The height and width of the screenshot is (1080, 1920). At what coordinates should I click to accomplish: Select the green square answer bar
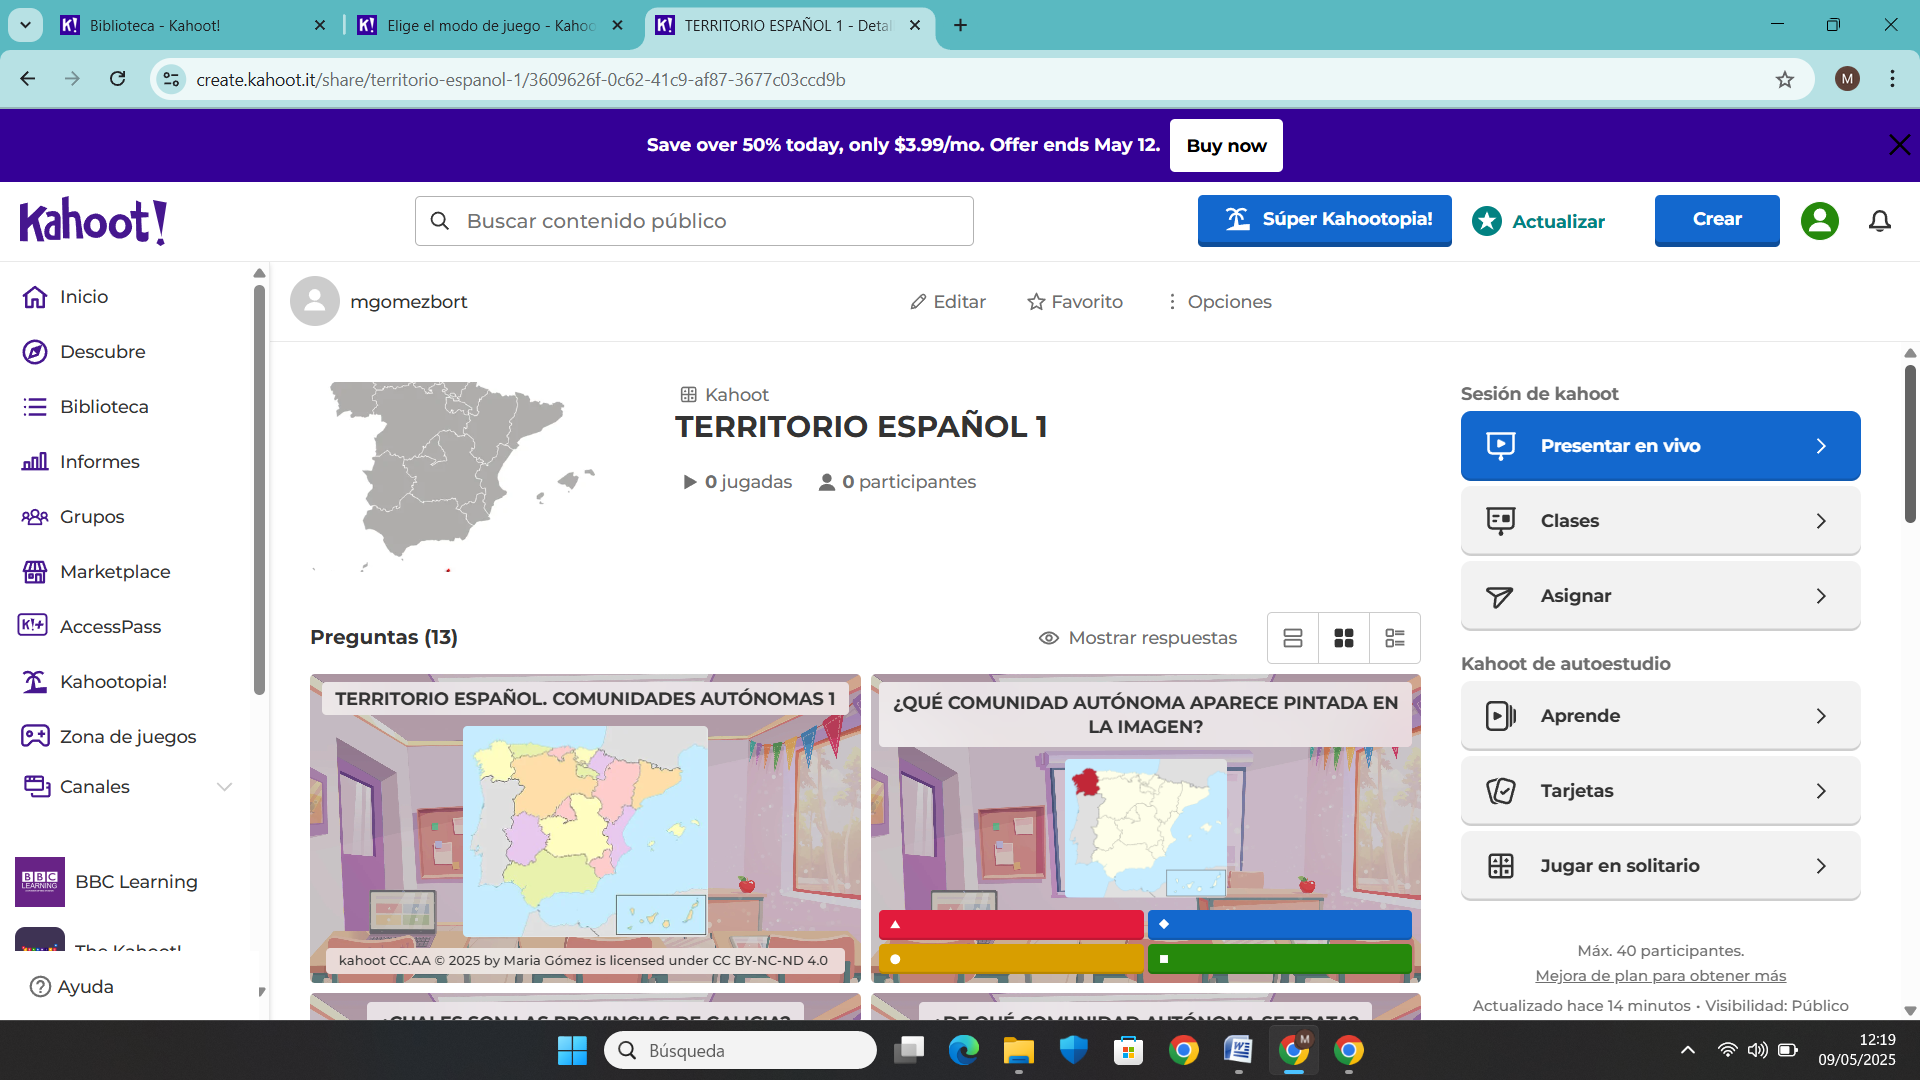1280,959
